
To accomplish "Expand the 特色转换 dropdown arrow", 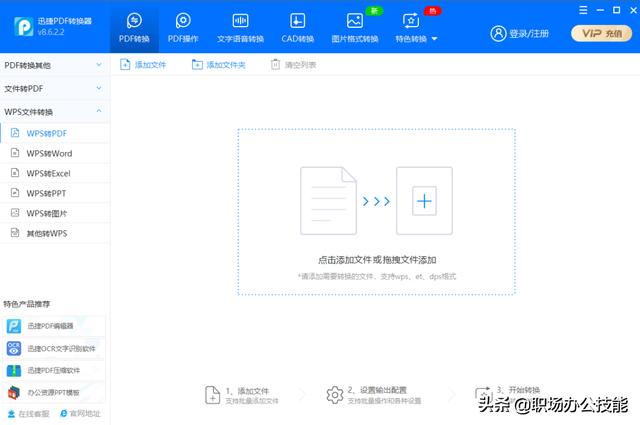I will click(434, 39).
